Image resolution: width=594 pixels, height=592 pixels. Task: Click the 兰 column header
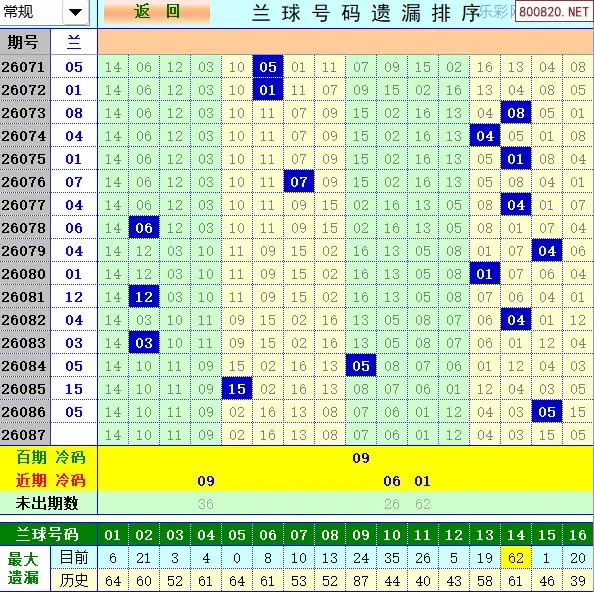pos(74,42)
